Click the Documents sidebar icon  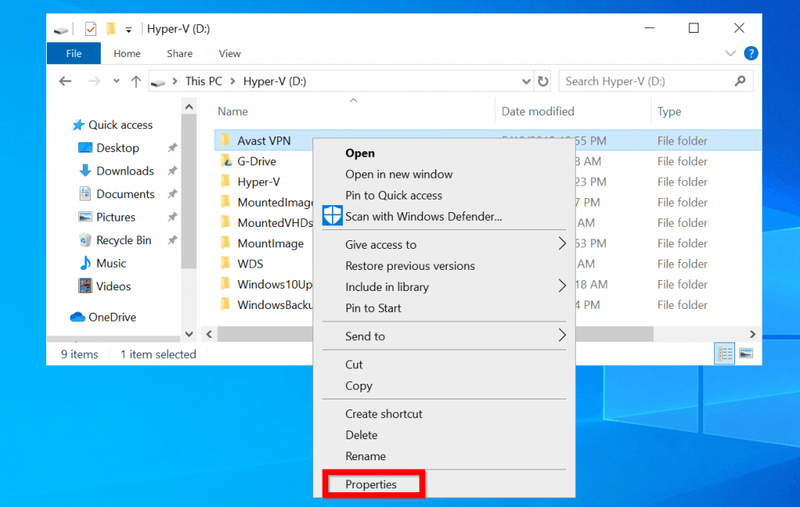pyautogui.click(x=85, y=194)
